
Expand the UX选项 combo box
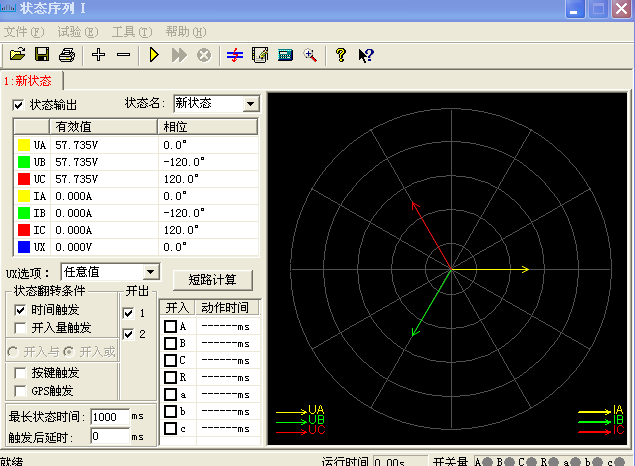151,272
